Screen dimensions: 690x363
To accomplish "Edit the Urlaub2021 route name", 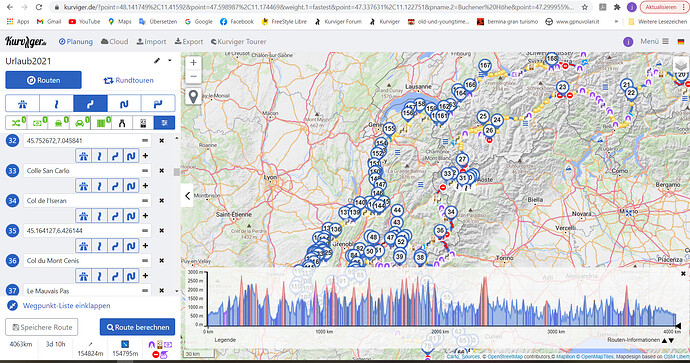I will click(157, 61).
